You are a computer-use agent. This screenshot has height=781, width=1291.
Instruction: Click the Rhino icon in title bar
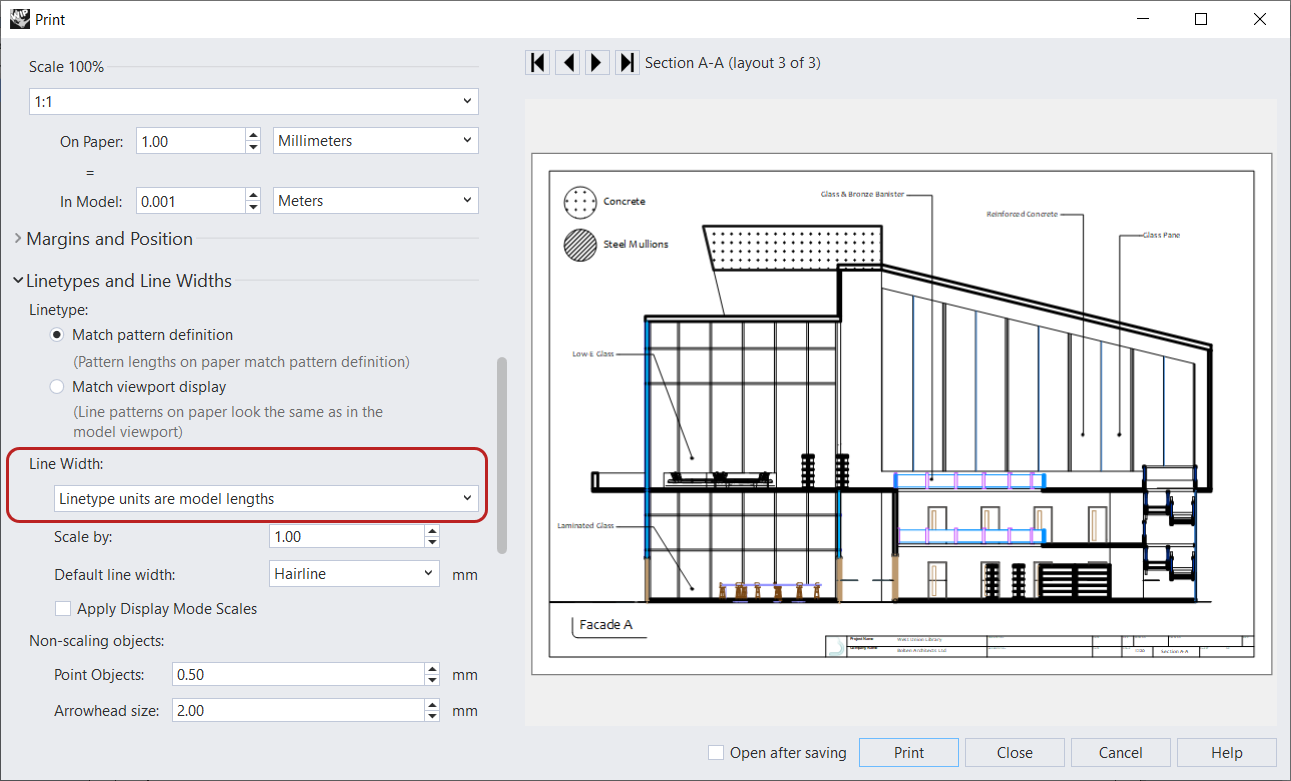pos(19,19)
